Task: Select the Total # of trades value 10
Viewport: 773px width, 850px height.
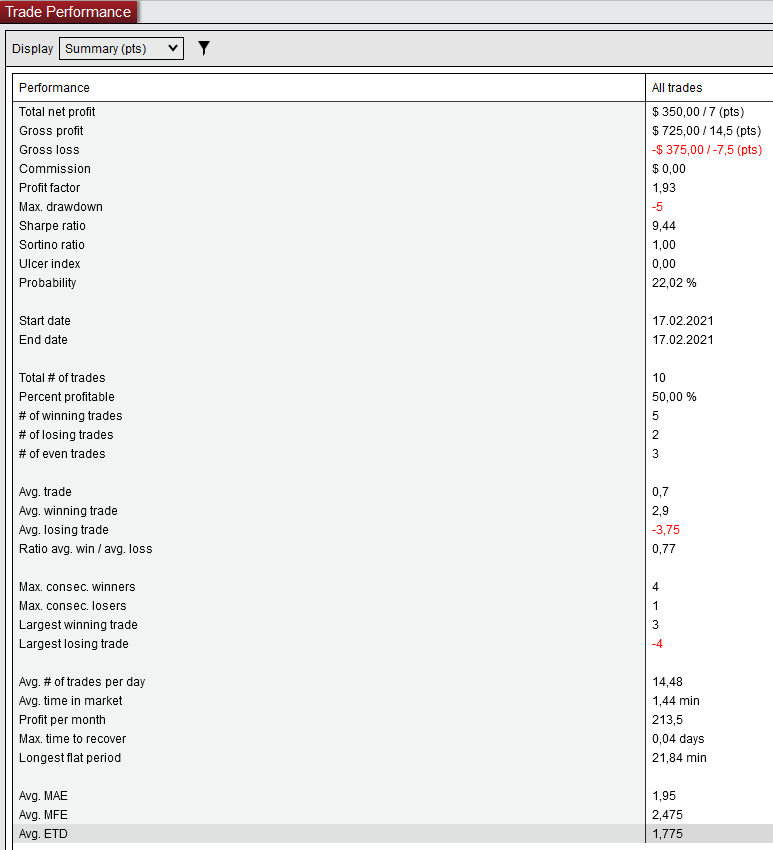Action: (659, 377)
